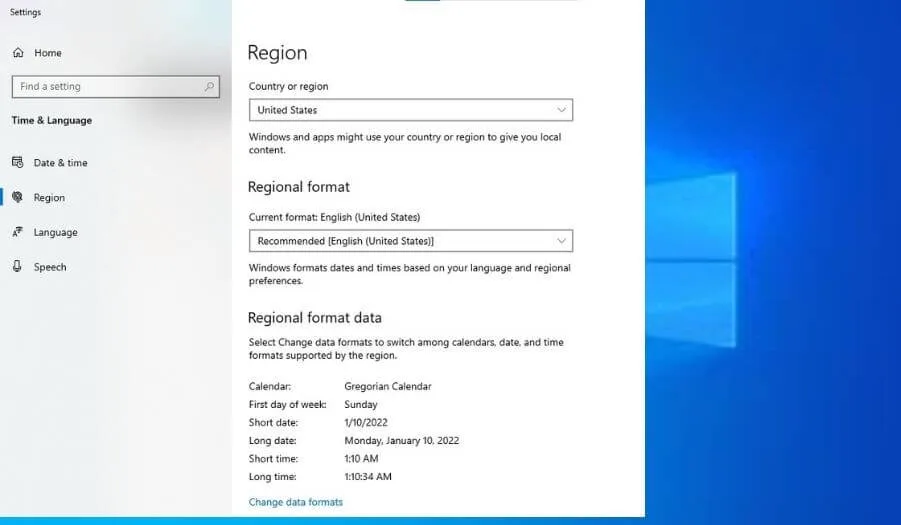Click the First day of week: label
Viewport: 901px width, 525px height.
click(287, 404)
